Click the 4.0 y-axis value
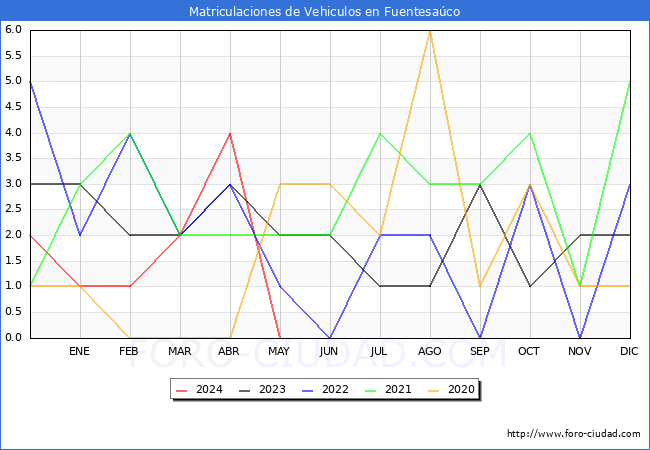The height and width of the screenshot is (450, 650). (x=13, y=132)
